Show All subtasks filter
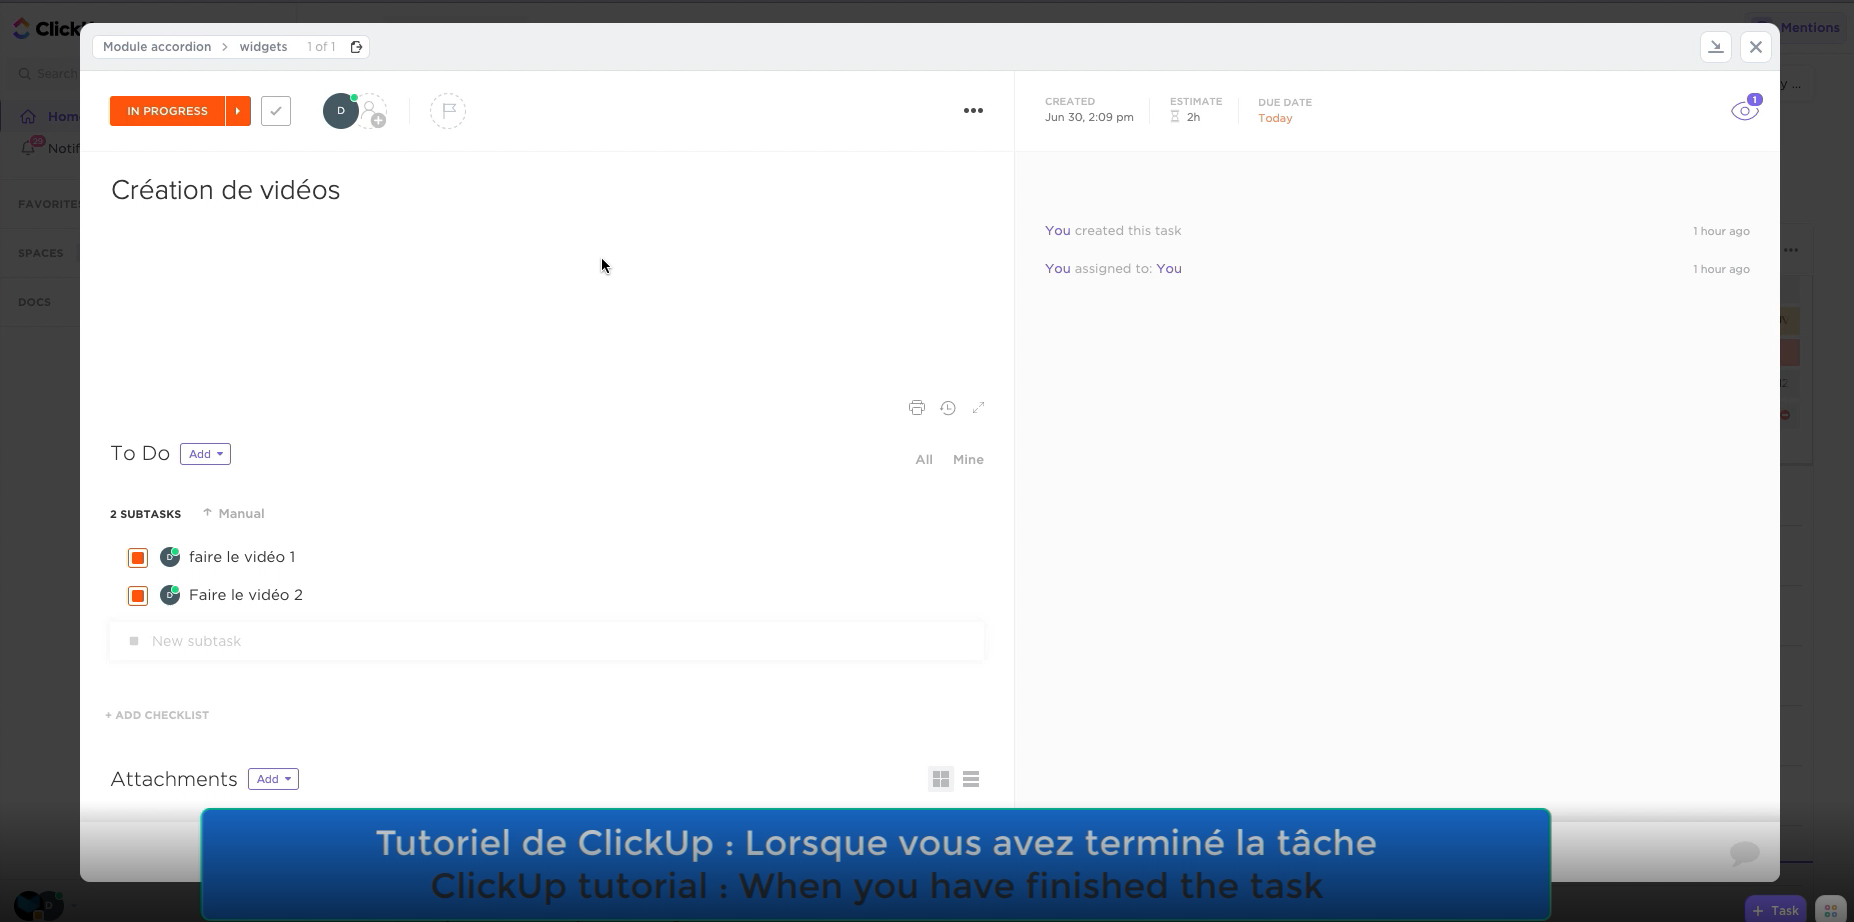This screenshot has width=1854, height=922. pos(924,460)
